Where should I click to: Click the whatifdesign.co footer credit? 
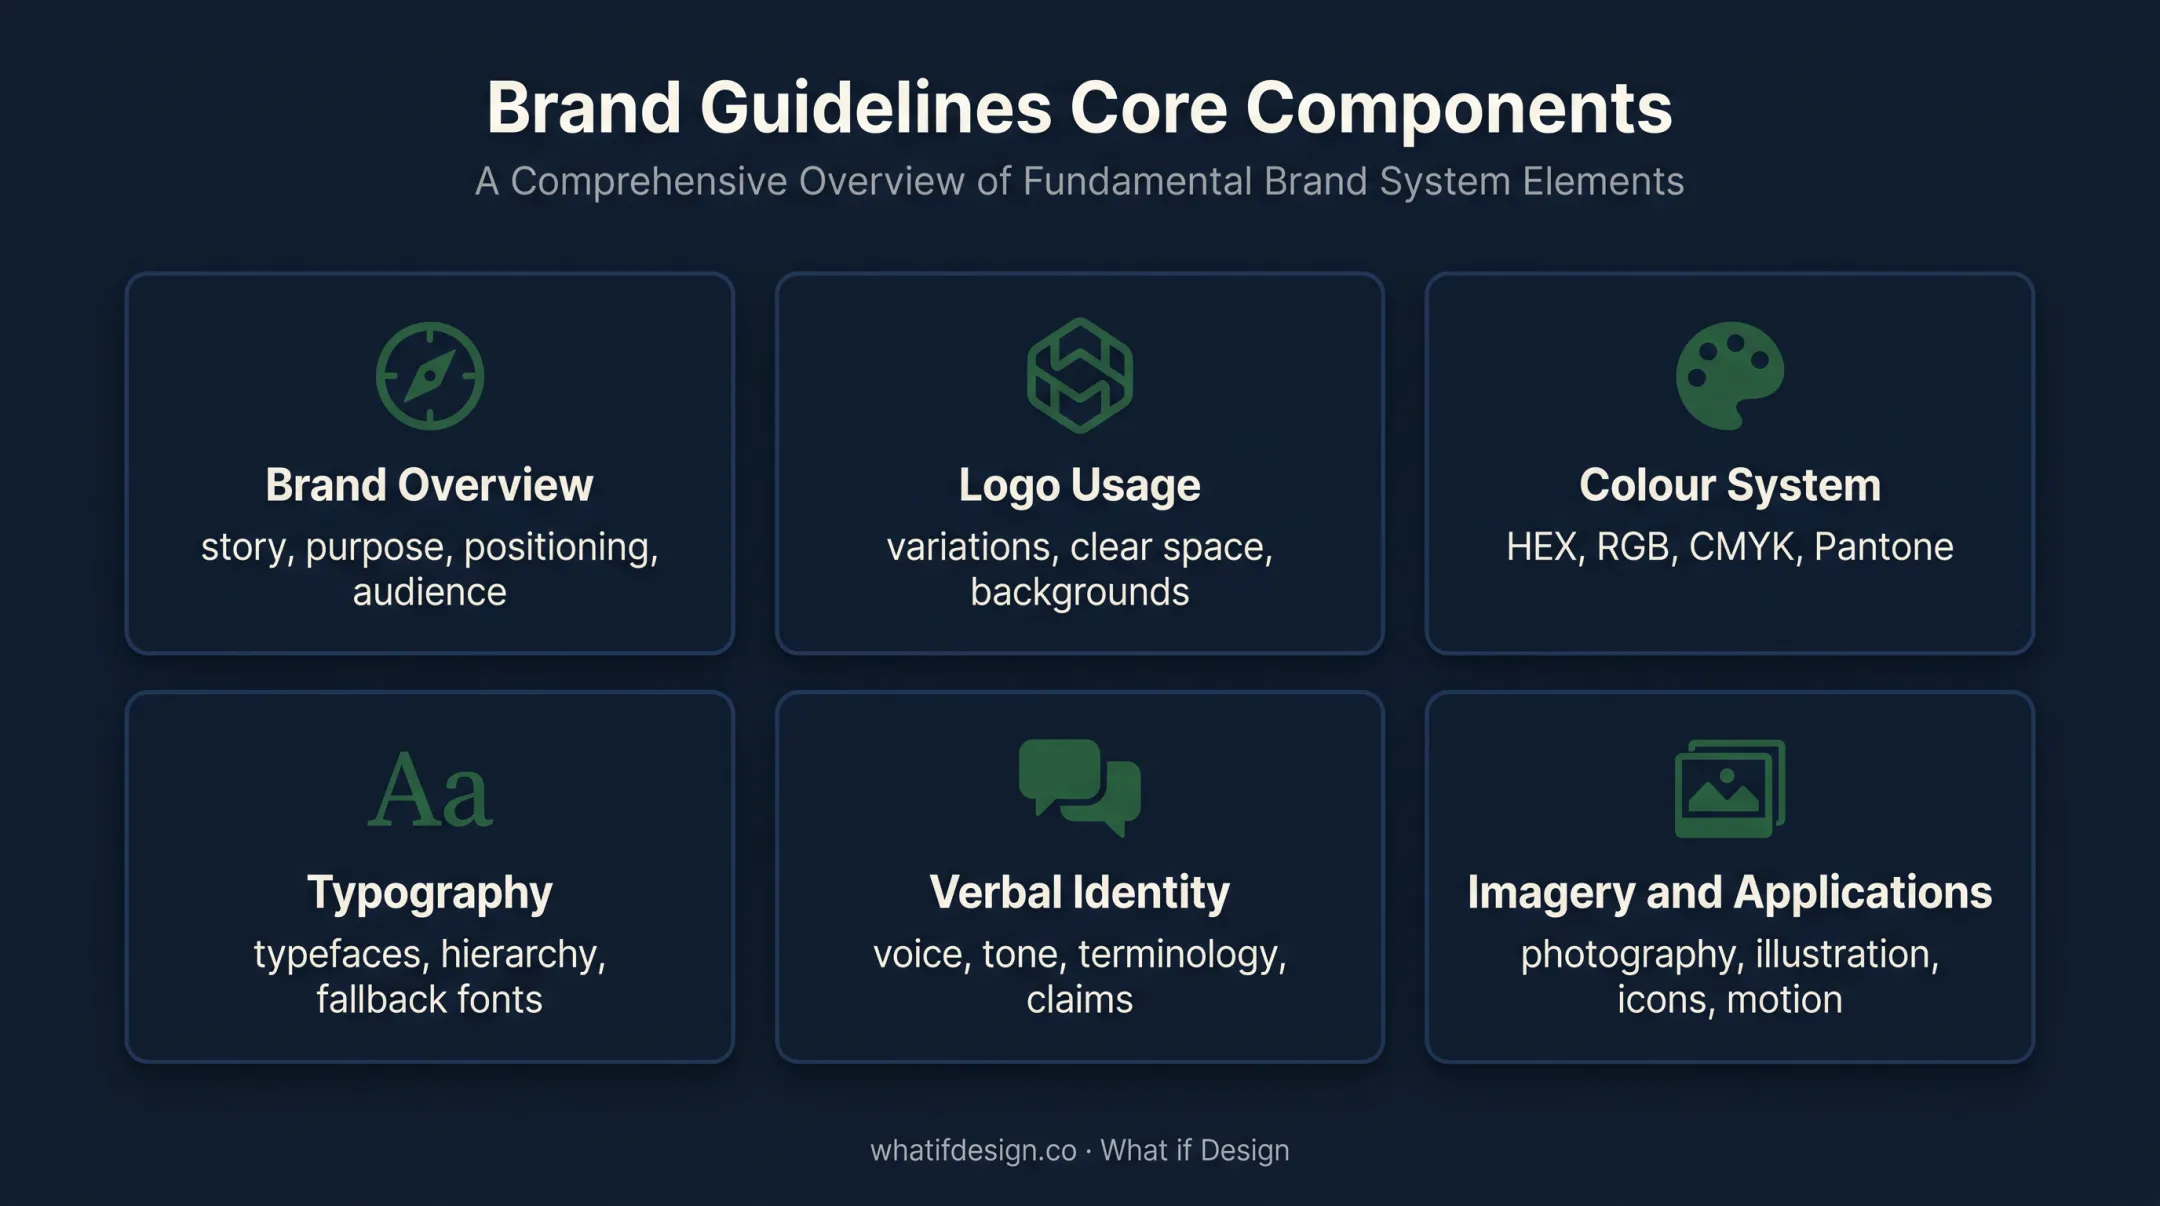click(x=1080, y=1150)
